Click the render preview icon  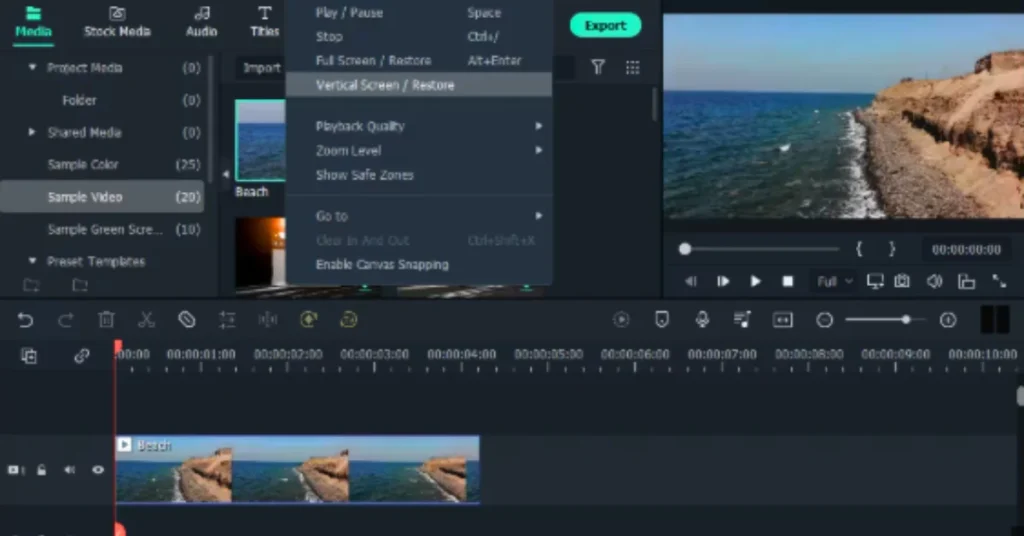pyautogui.click(x=621, y=320)
